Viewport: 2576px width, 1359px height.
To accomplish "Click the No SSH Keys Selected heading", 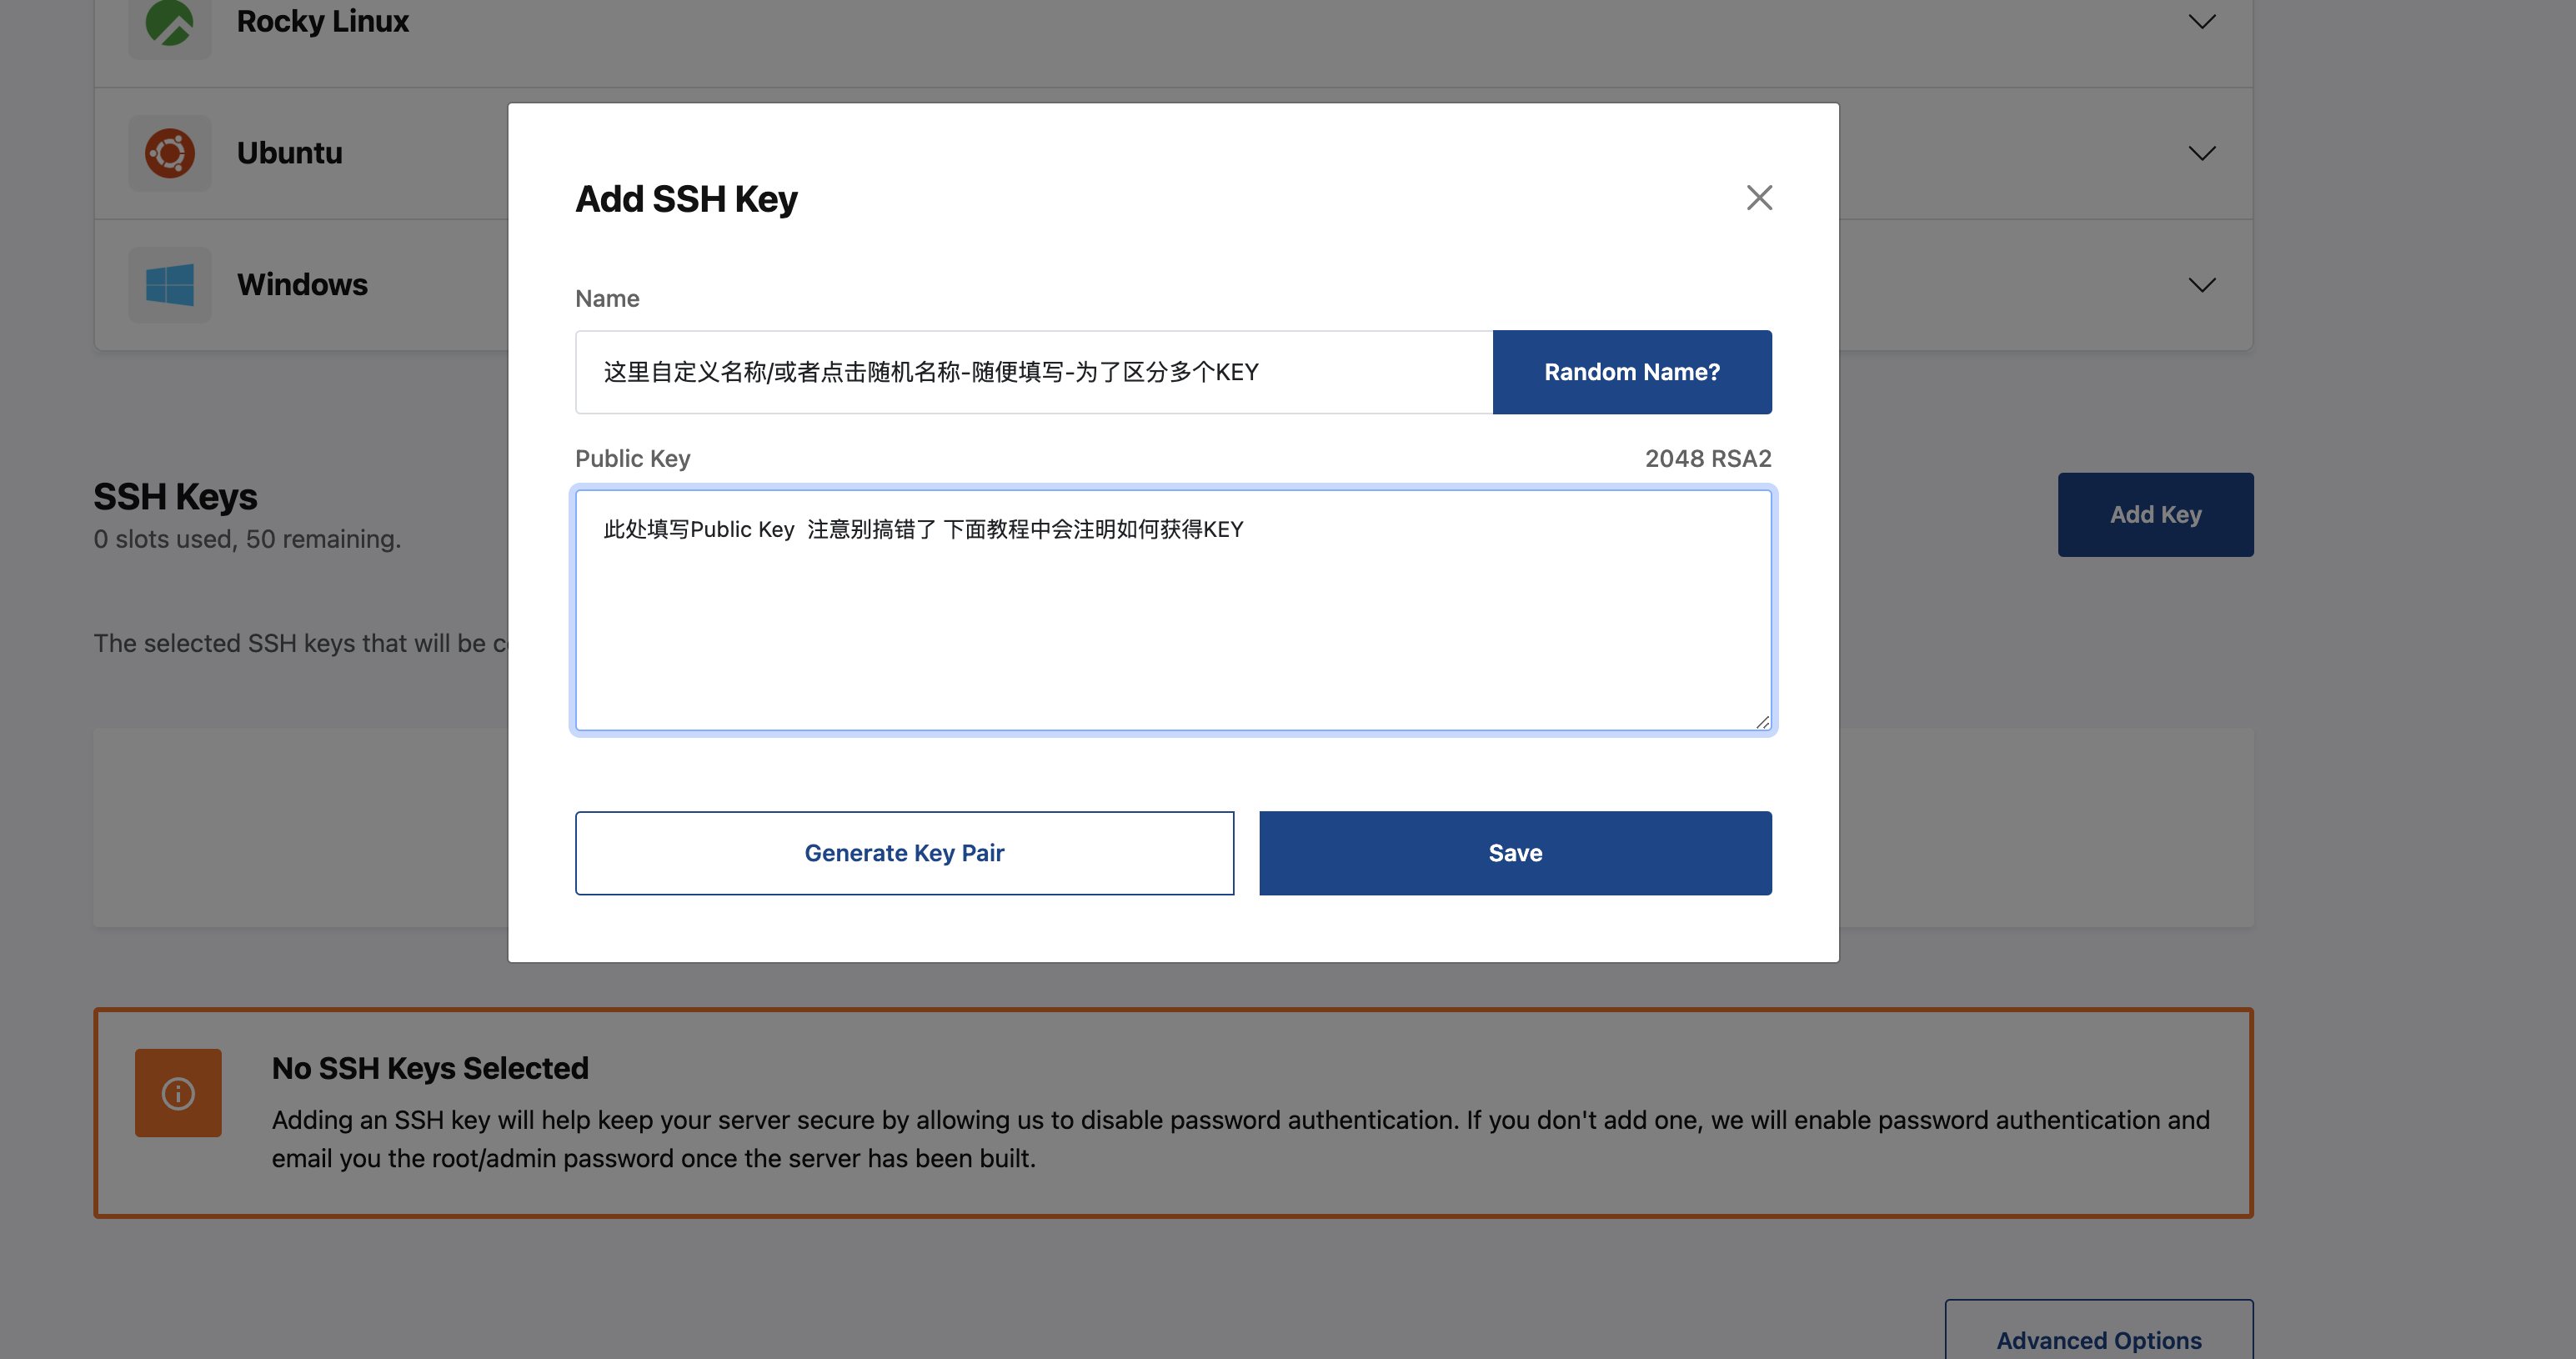I will coord(430,1068).
